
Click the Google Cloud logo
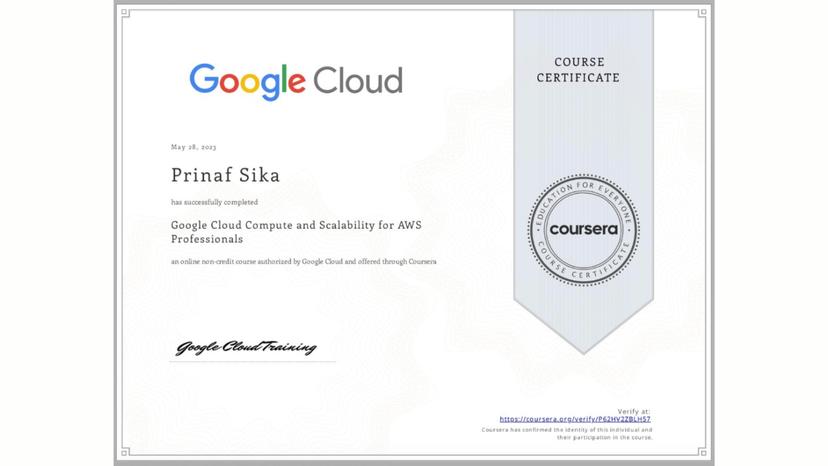[x=296, y=81]
